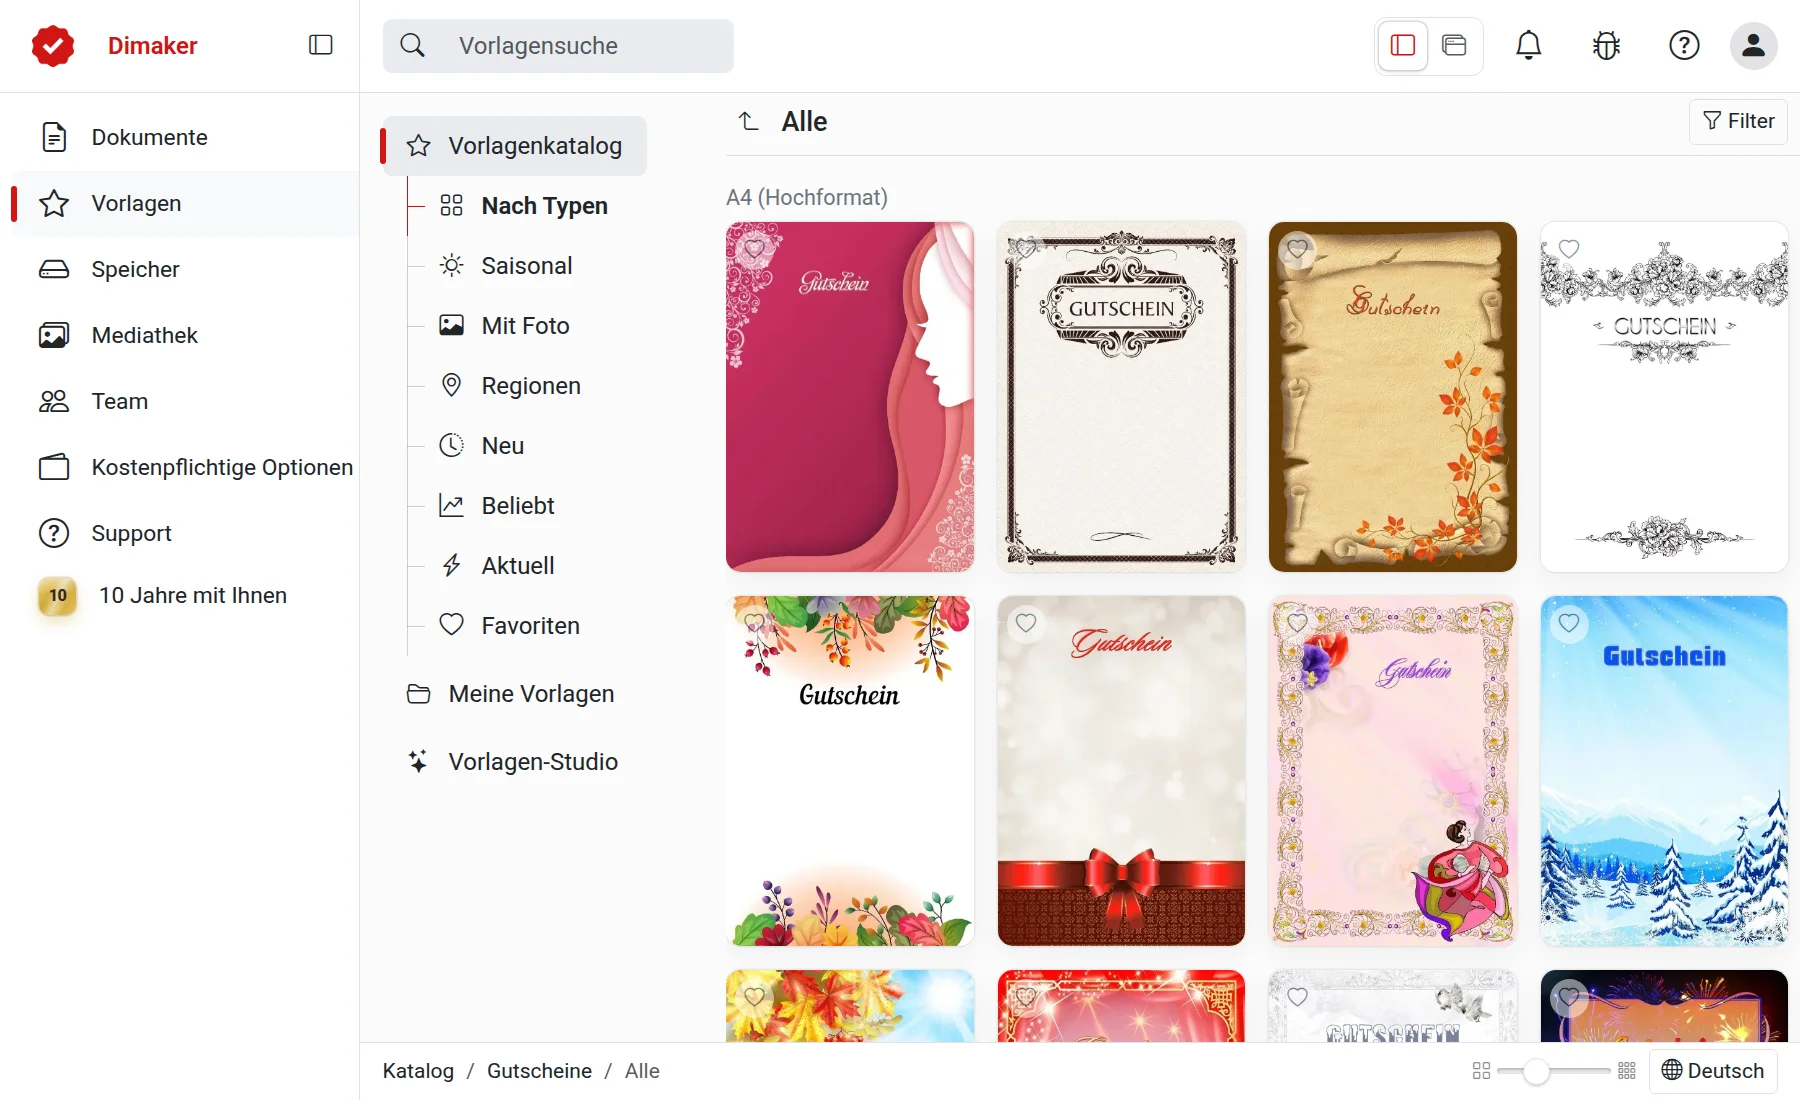Favorite the red ribbon bow Gutschein template
Screen dimensions: 1800x1100
pos(1026,623)
